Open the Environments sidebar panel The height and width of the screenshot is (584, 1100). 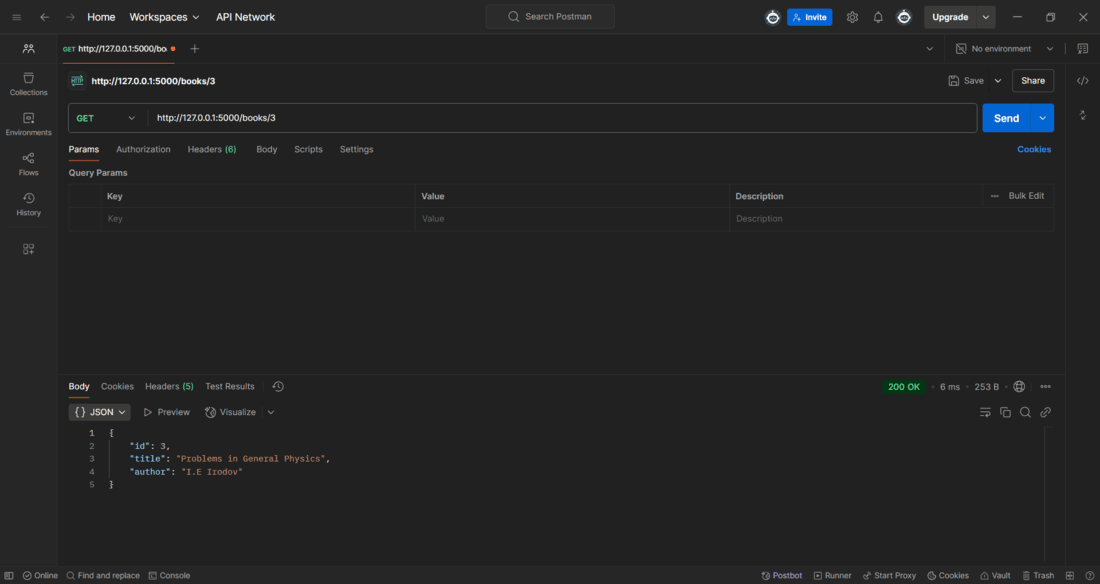(28, 124)
